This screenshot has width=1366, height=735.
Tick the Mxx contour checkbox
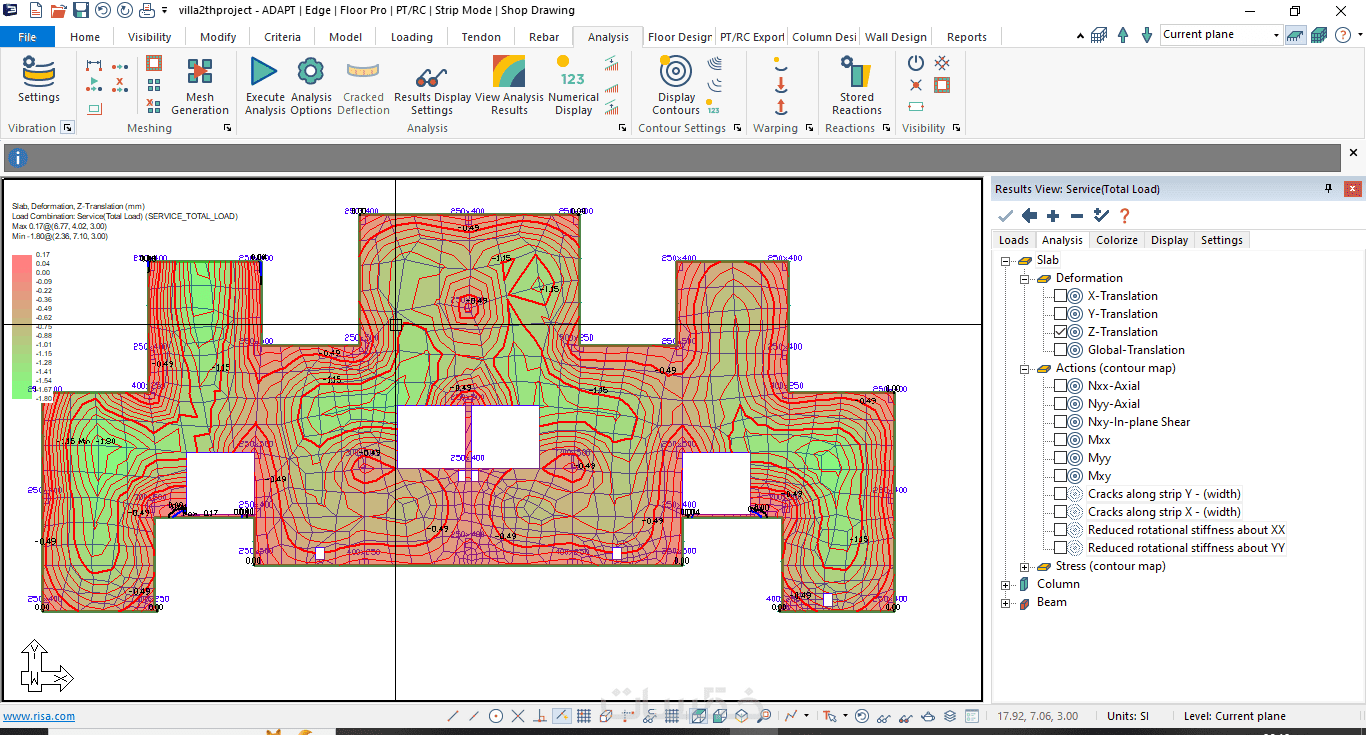[1060, 440]
